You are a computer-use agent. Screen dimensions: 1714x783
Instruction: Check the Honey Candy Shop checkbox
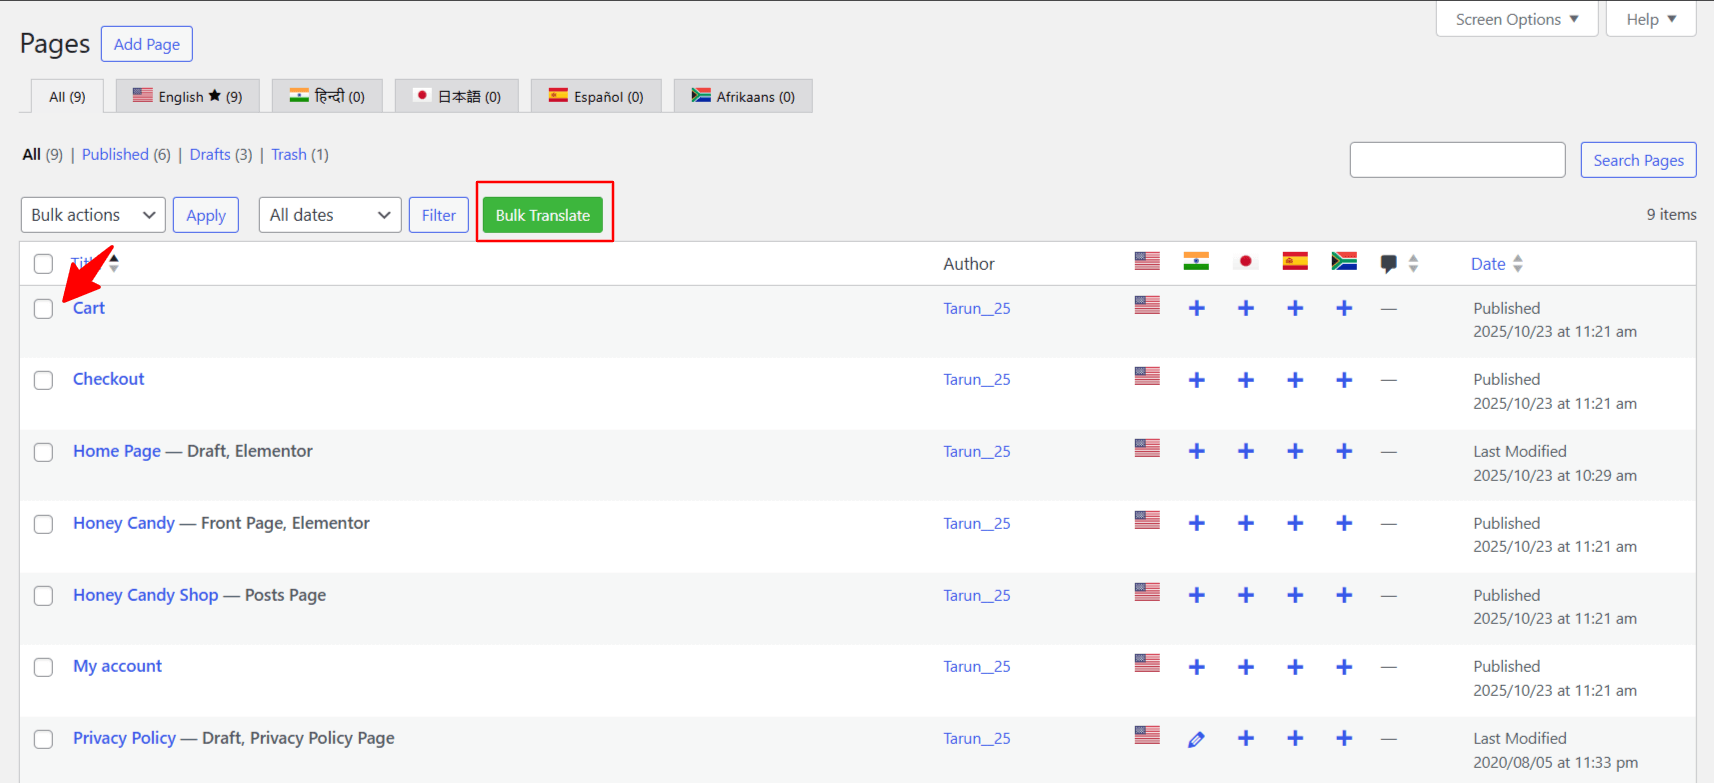(x=43, y=596)
